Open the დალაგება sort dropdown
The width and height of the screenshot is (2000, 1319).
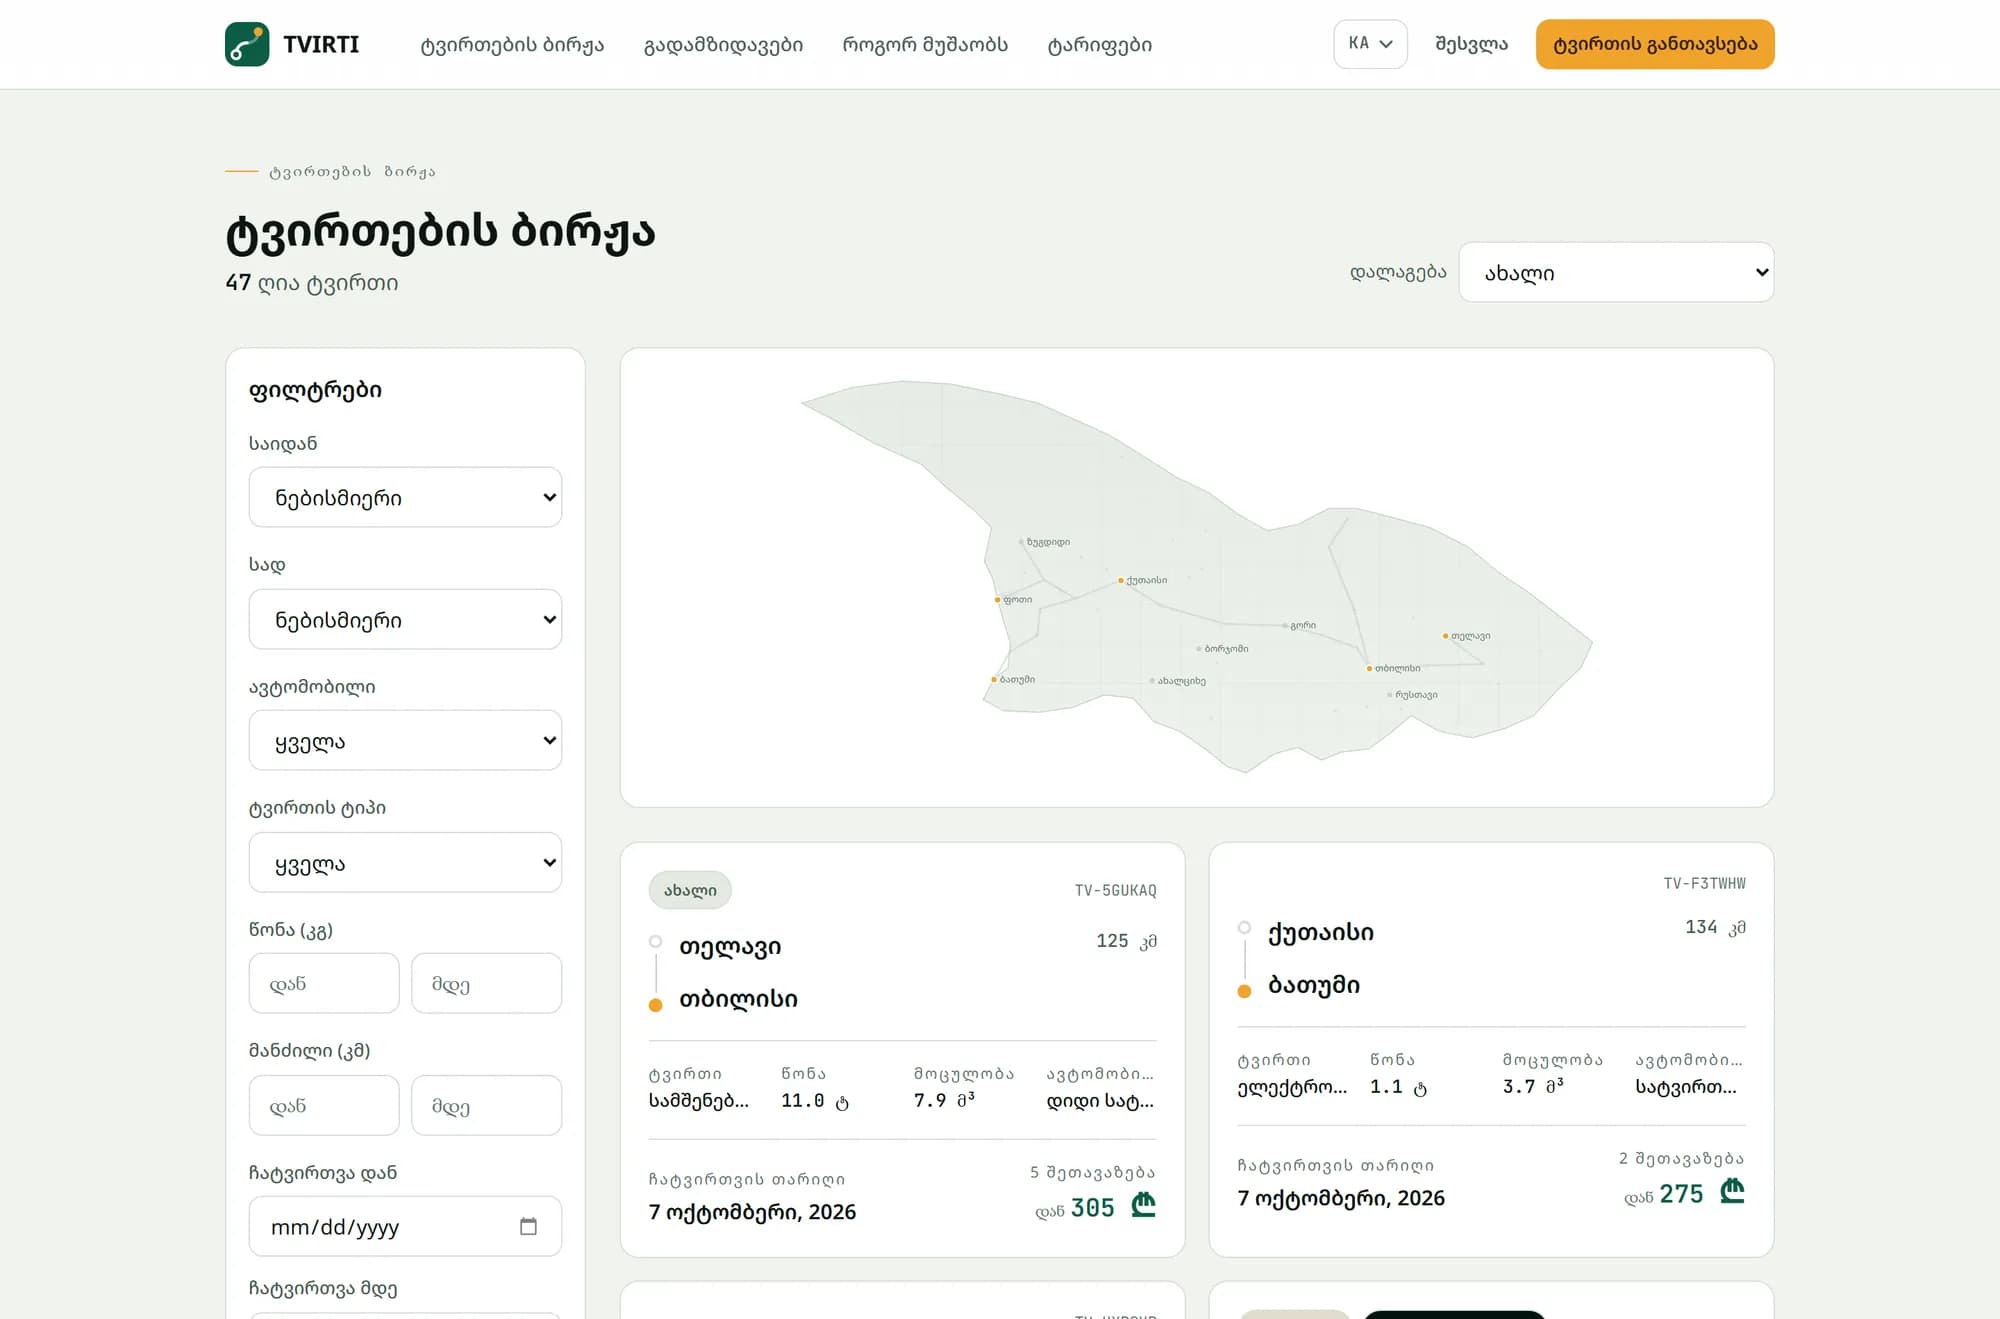tap(1616, 272)
